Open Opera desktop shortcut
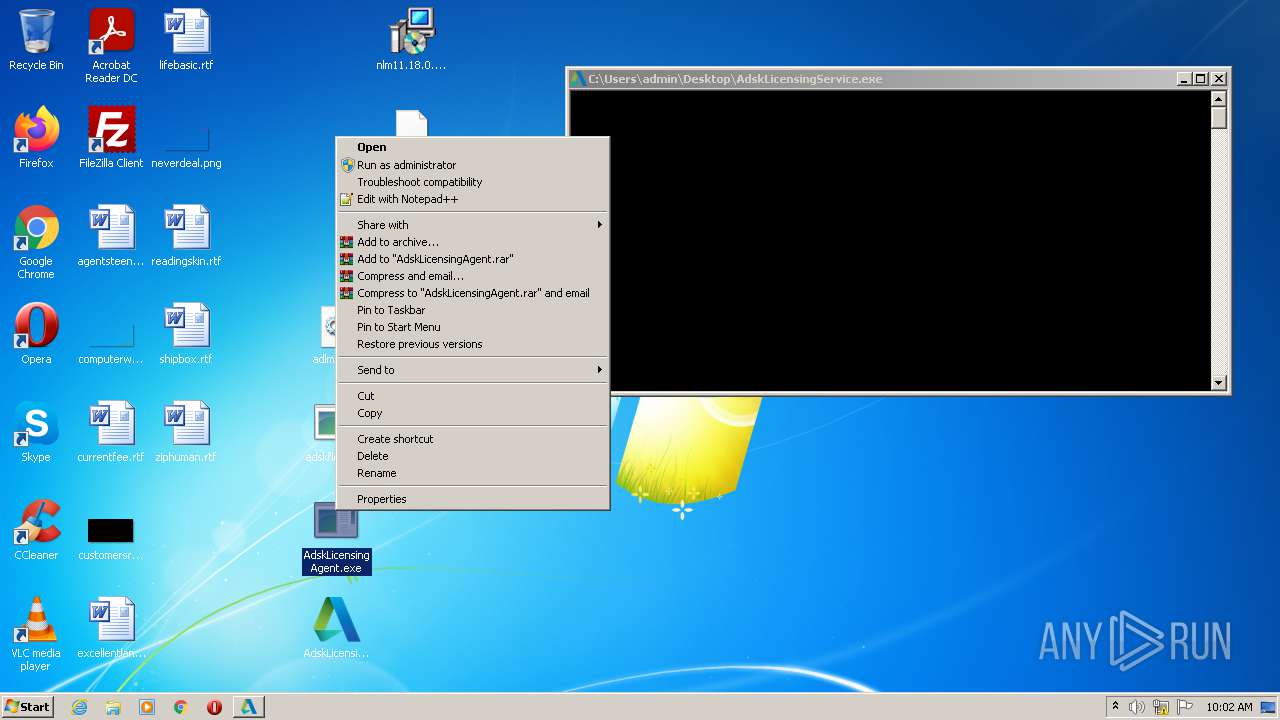 tap(36, 334)
